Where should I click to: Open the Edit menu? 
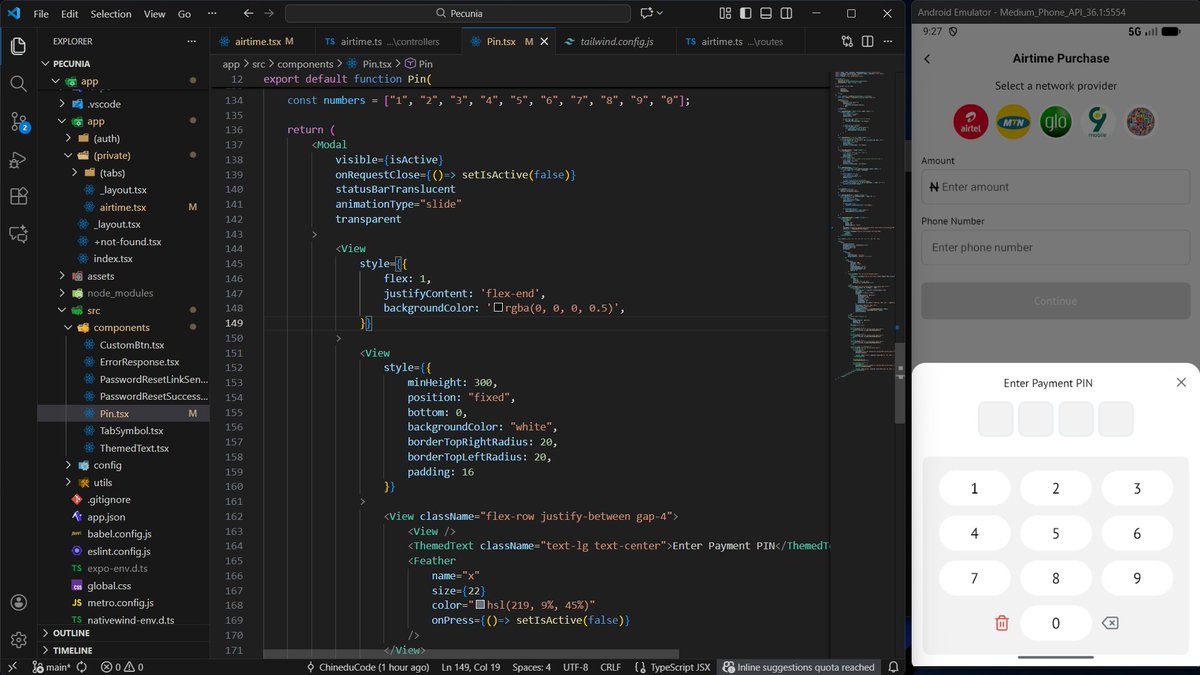69,14
